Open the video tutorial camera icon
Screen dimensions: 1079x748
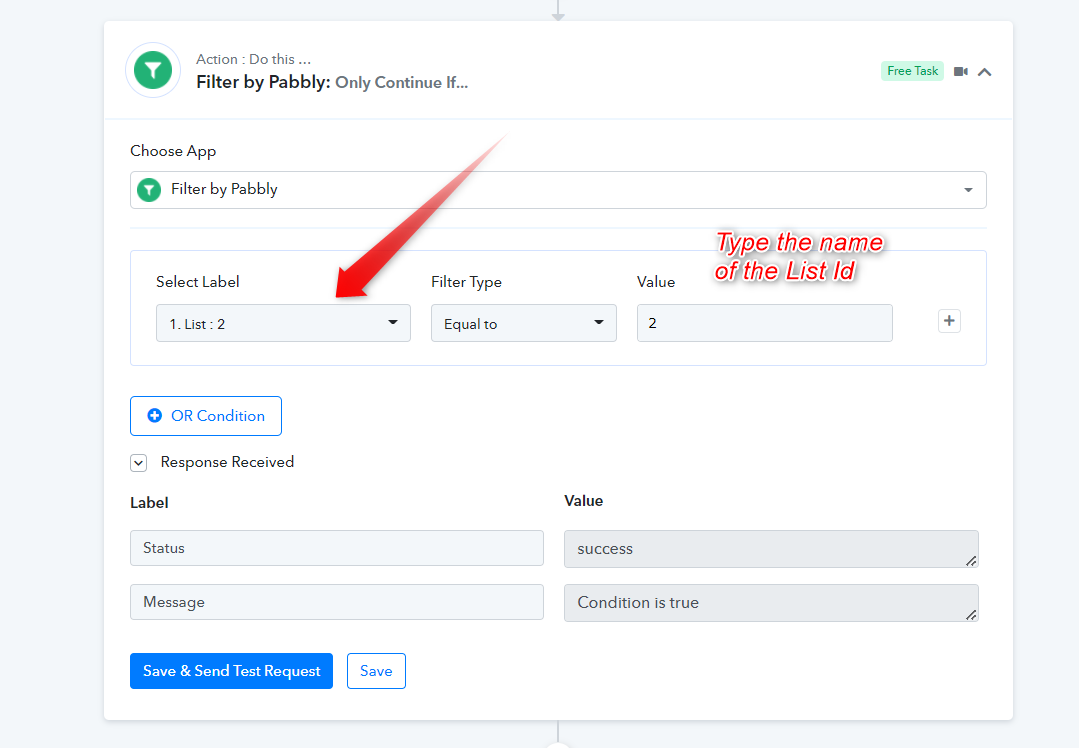(x=961, y=72)
